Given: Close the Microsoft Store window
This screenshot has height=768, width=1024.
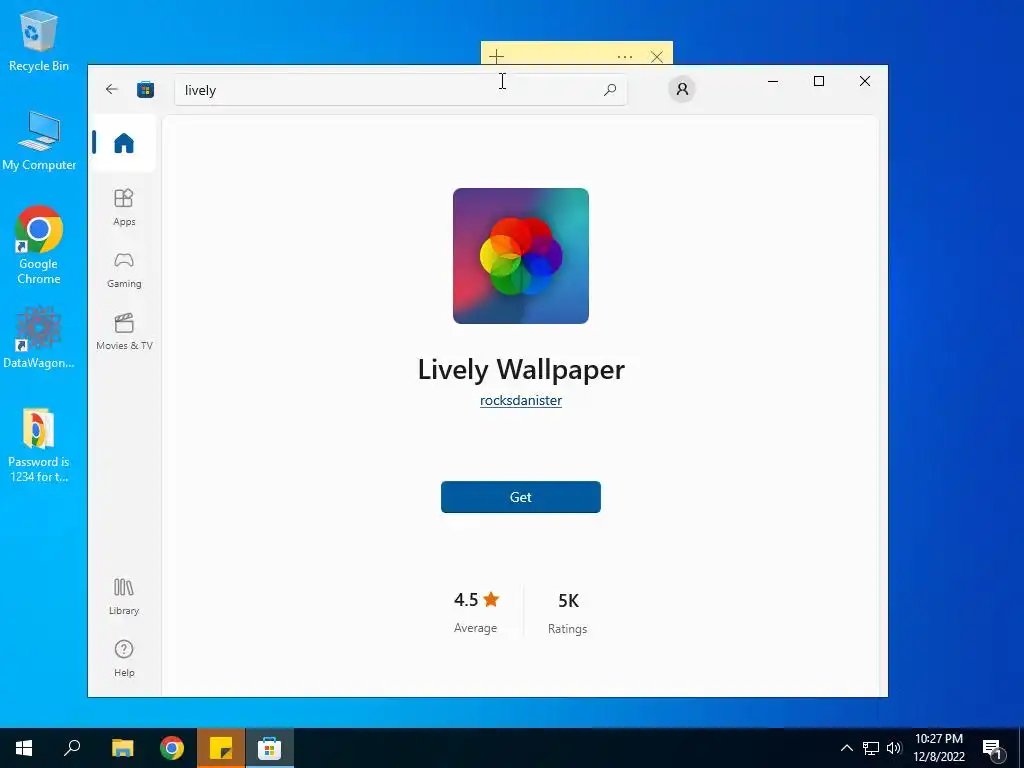Looking at the screenshot, I should [865, 81].
